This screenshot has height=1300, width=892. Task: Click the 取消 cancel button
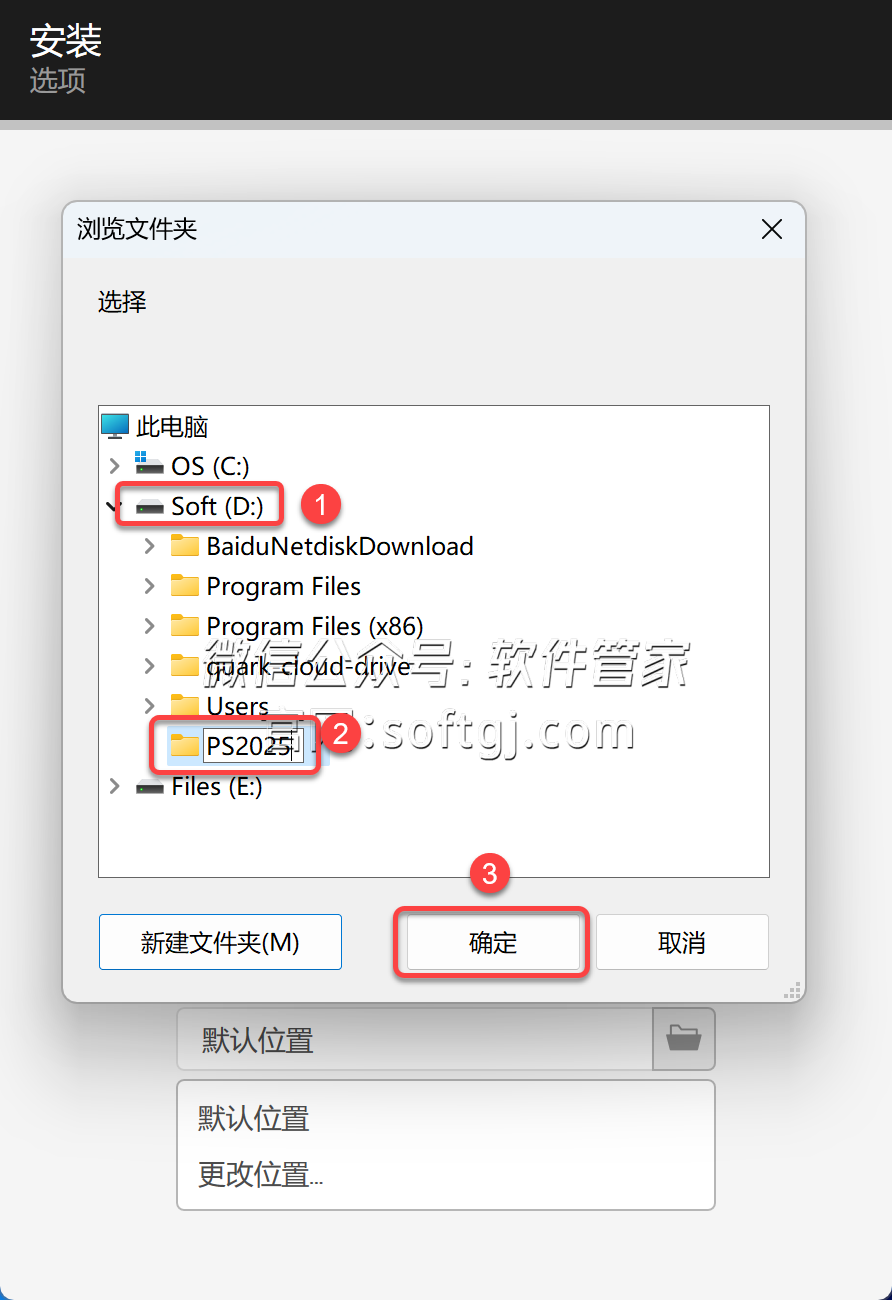pos(682,942)
